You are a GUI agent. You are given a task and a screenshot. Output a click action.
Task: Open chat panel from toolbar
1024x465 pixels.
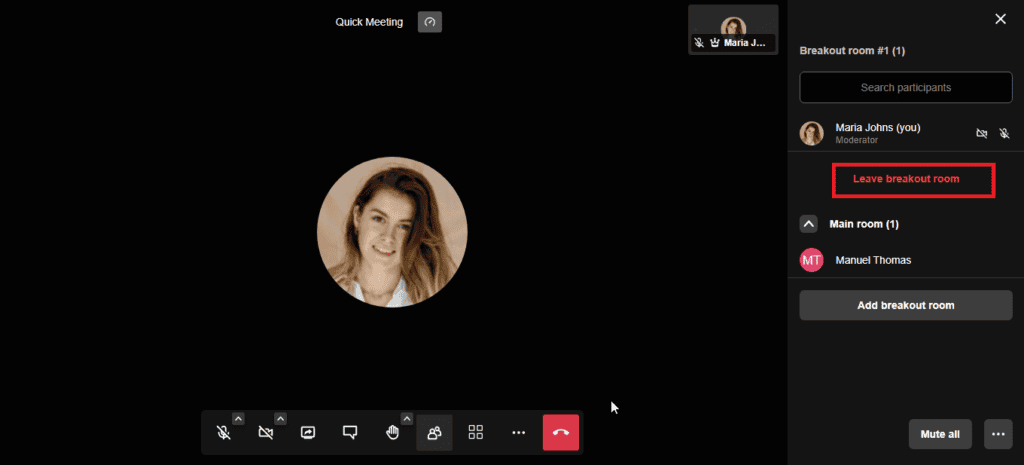pyautogui.click(x=350, y=432)
